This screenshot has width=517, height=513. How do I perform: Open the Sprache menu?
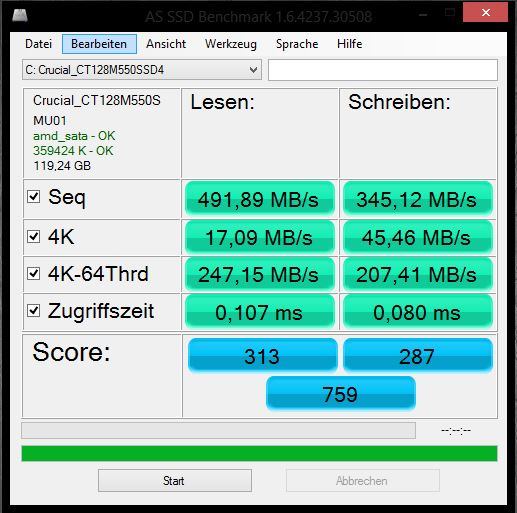pyautogui.click(x=297, y=44)
